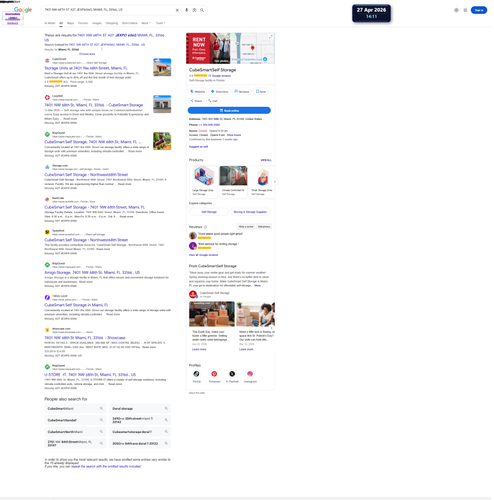This screenshot has width=494, height=500.
Task: Click CubeSmart phone number link
Action: [209, 125]
